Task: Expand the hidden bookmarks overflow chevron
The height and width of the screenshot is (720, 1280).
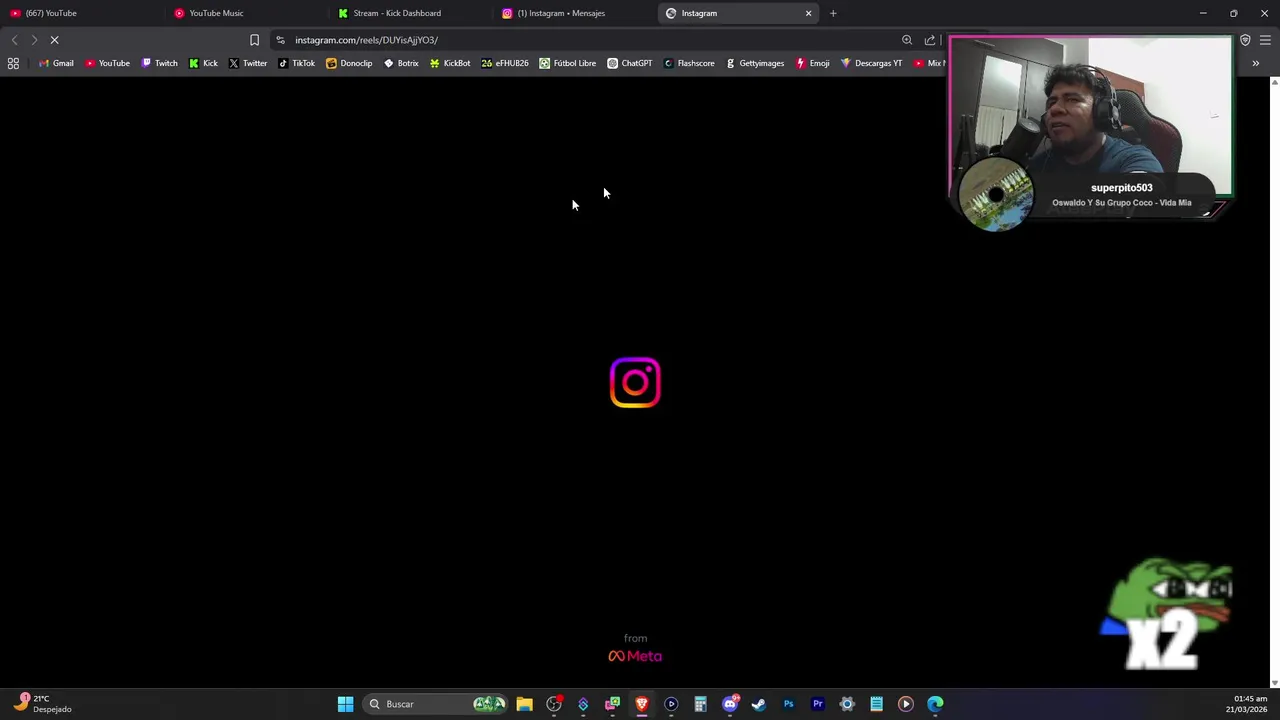Action: (x=1255, y=63)
